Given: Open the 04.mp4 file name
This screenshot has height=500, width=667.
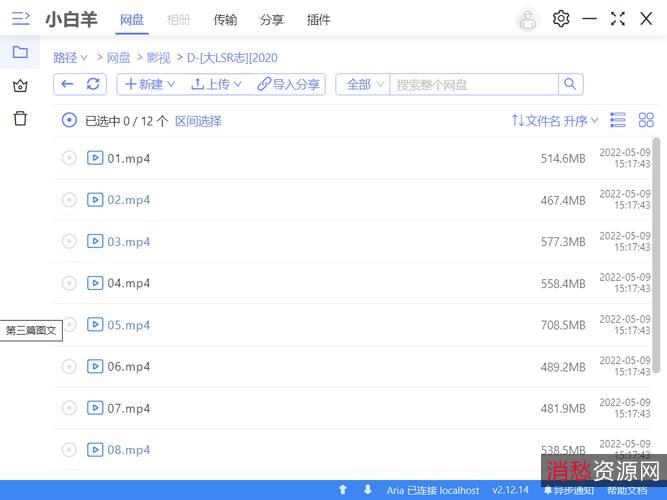Looking at the screenshot, I should point(128,283).
